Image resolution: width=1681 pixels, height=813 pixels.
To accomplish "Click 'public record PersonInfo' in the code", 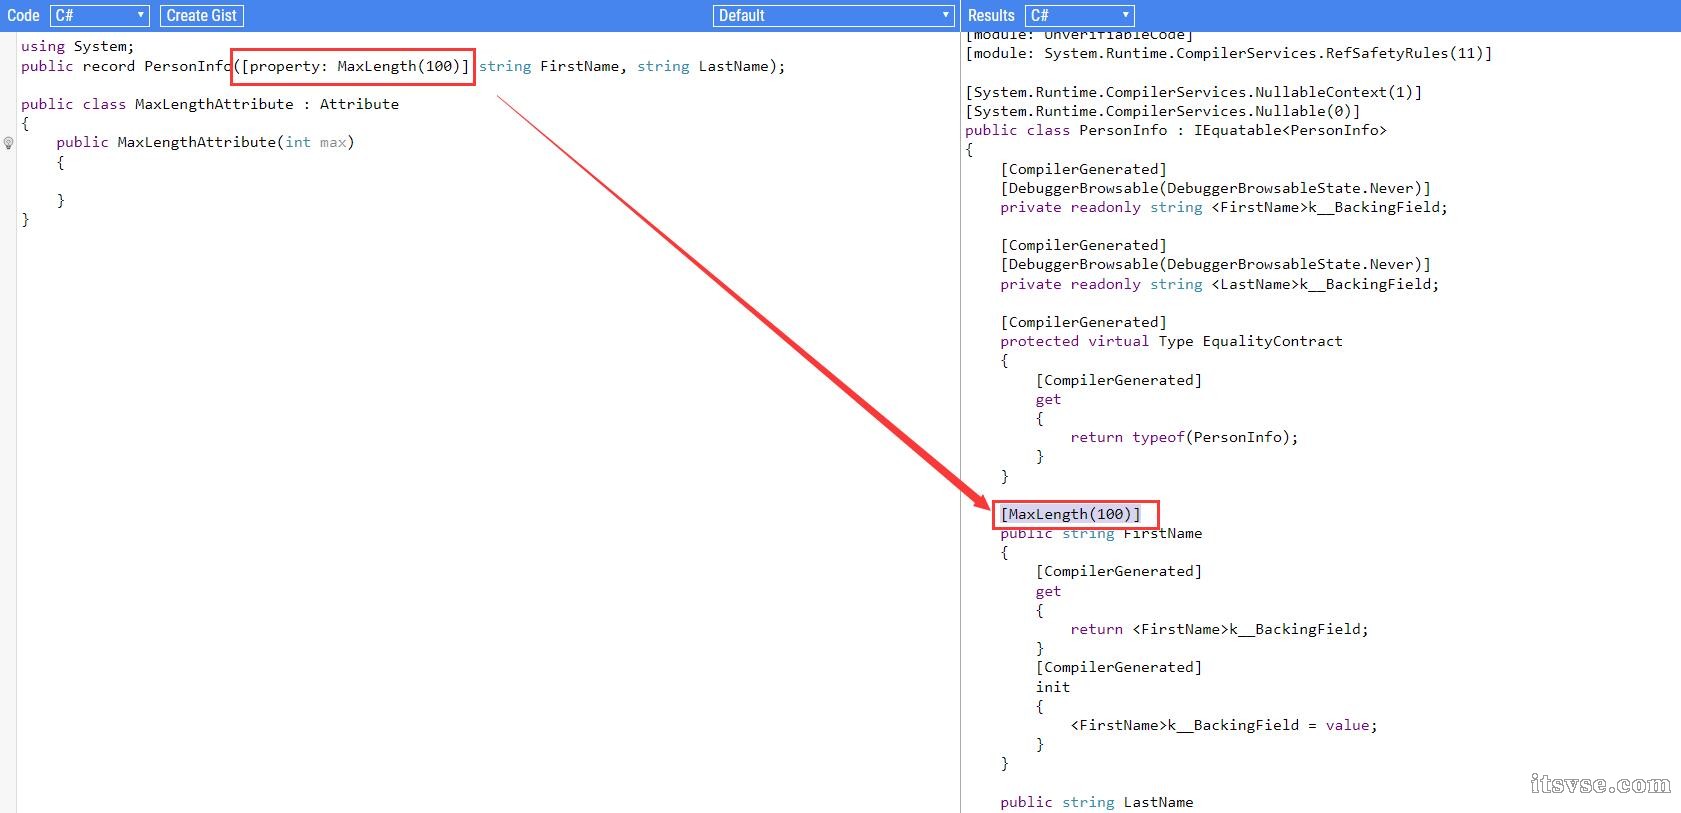I will [x=126, y=66].
